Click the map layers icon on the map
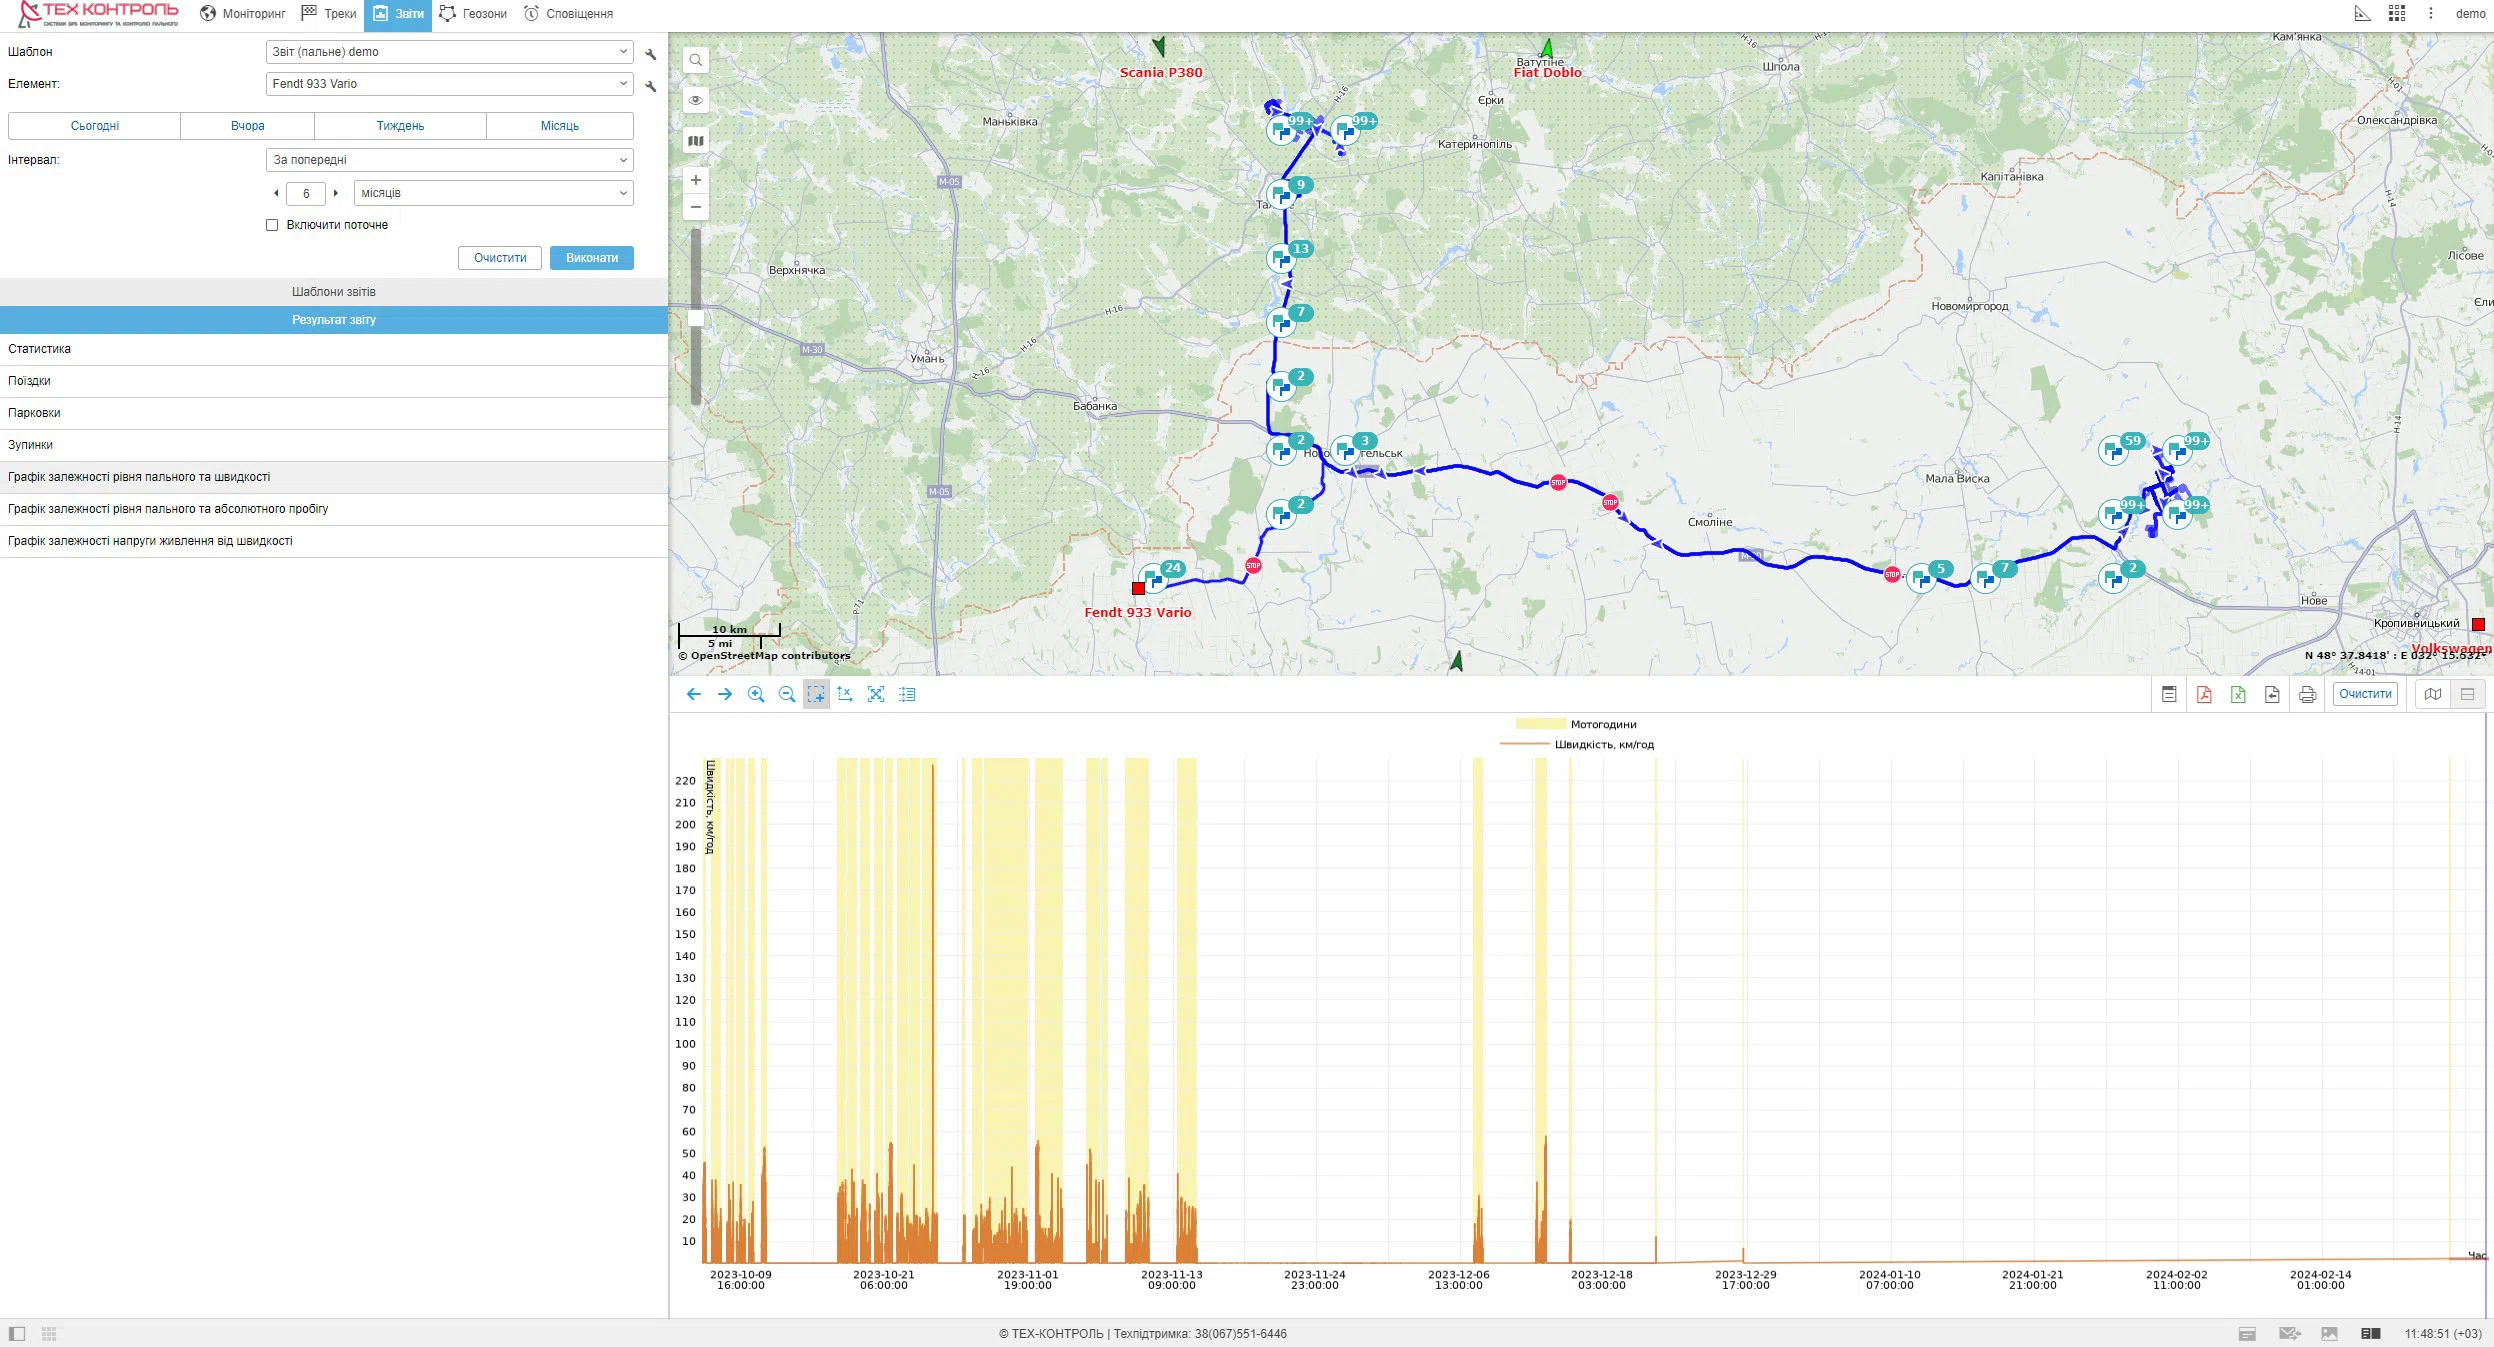This screenshot has height=1347, width=2494. [696, 141]
